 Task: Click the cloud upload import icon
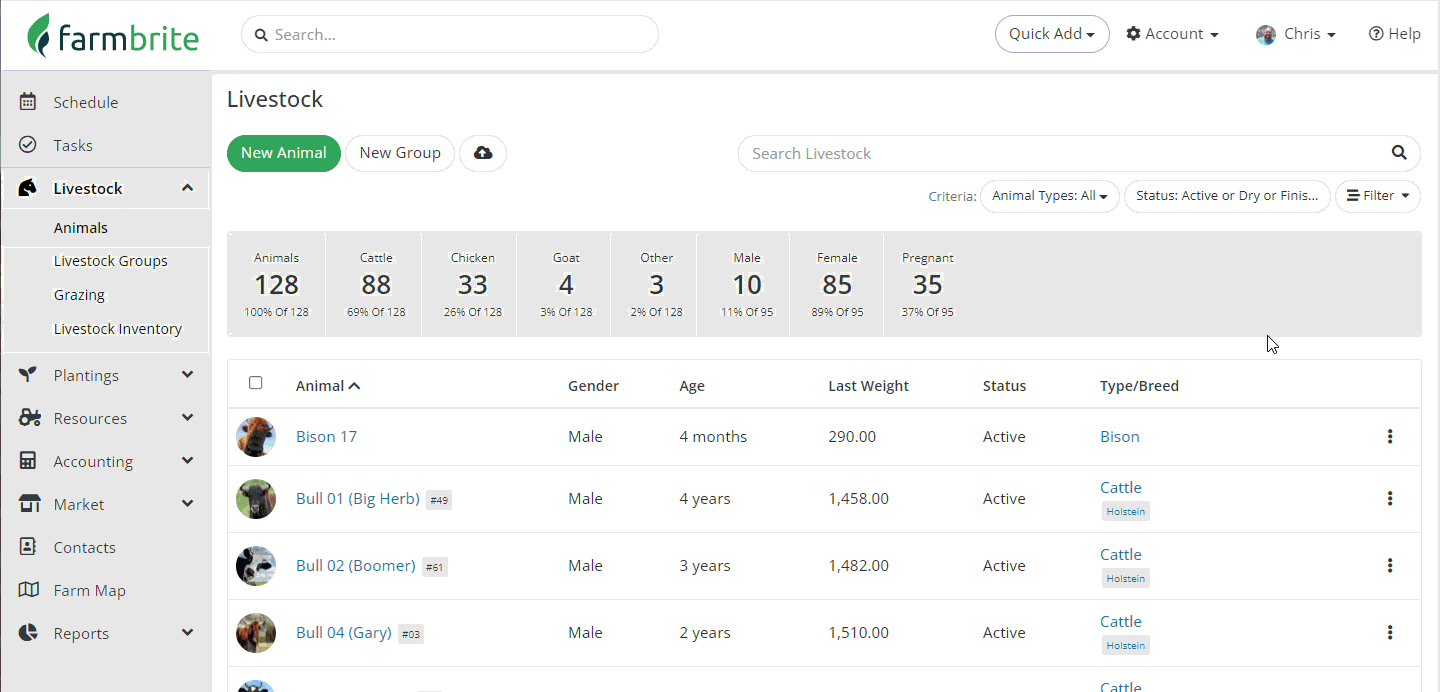click(x=483, y=153)
